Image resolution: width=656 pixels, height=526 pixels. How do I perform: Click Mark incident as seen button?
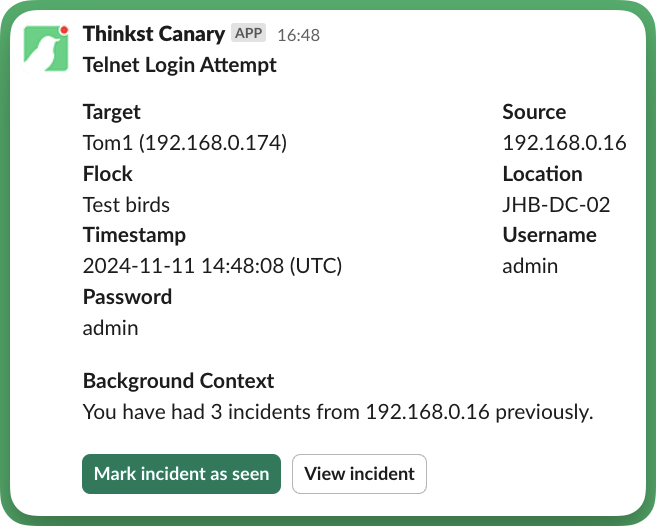tap(182, 474)
